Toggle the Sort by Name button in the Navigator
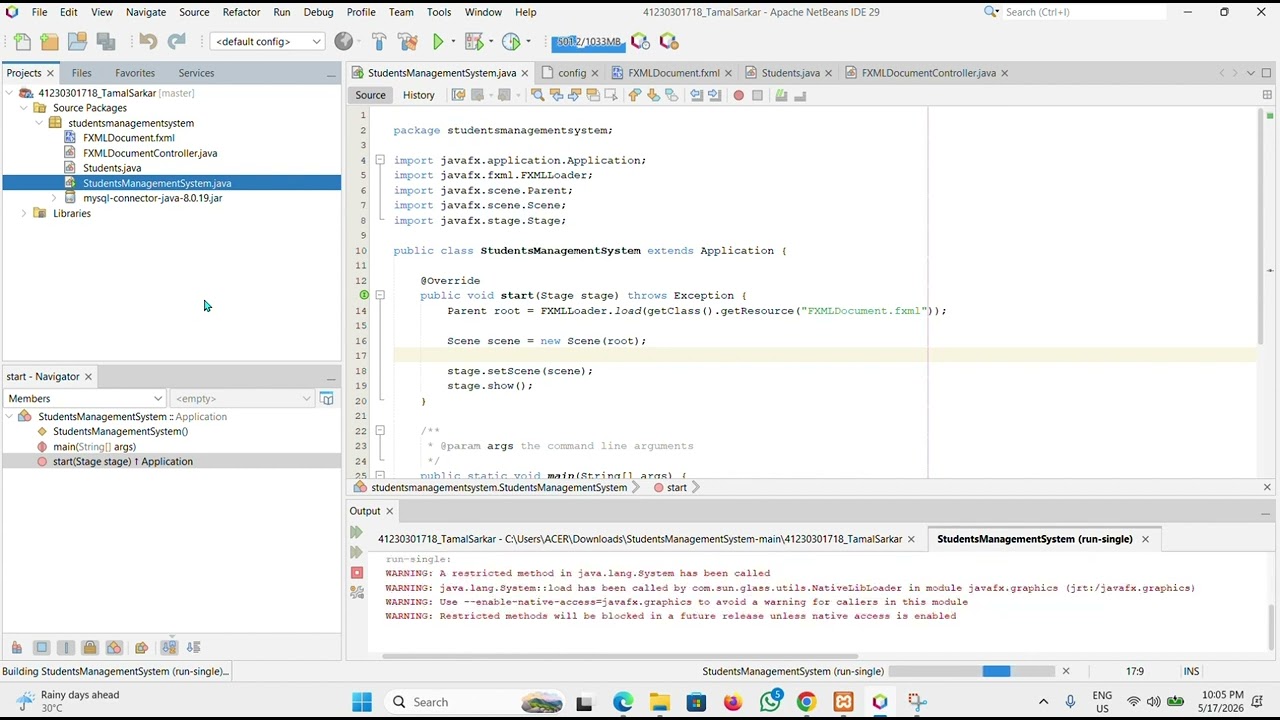This screenshot has height=720, width=1280. point(169,648)
